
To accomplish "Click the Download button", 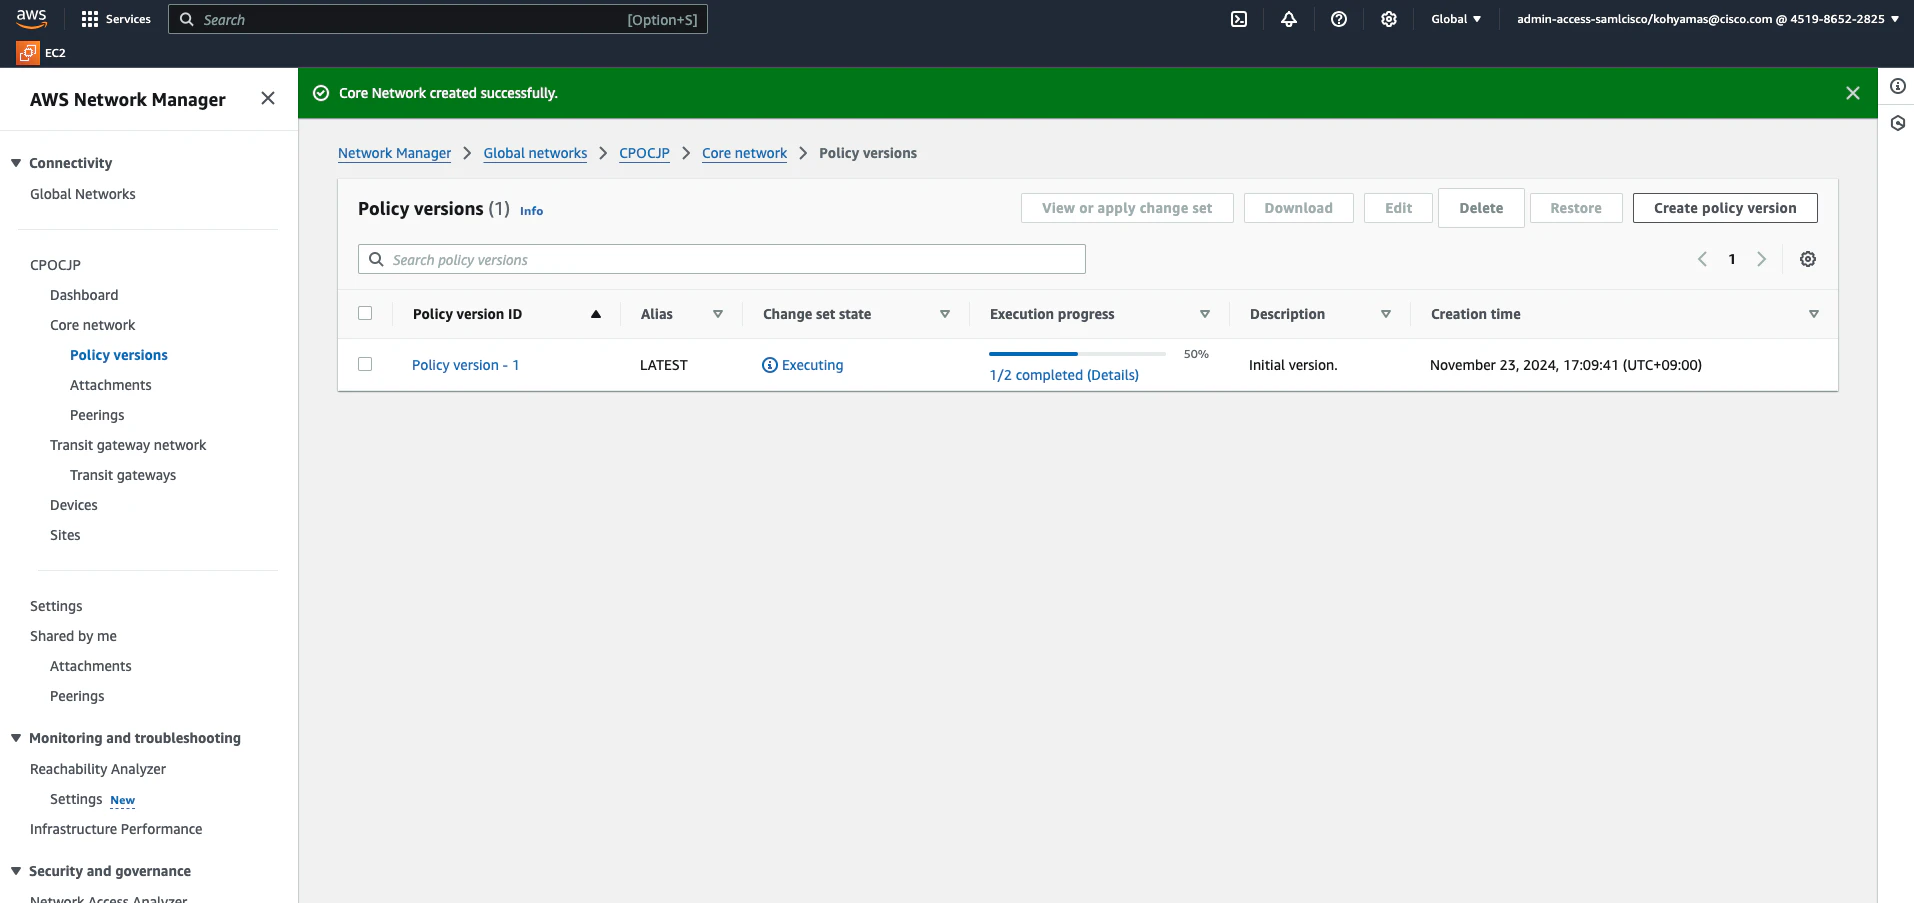I will click(1298, 208).
